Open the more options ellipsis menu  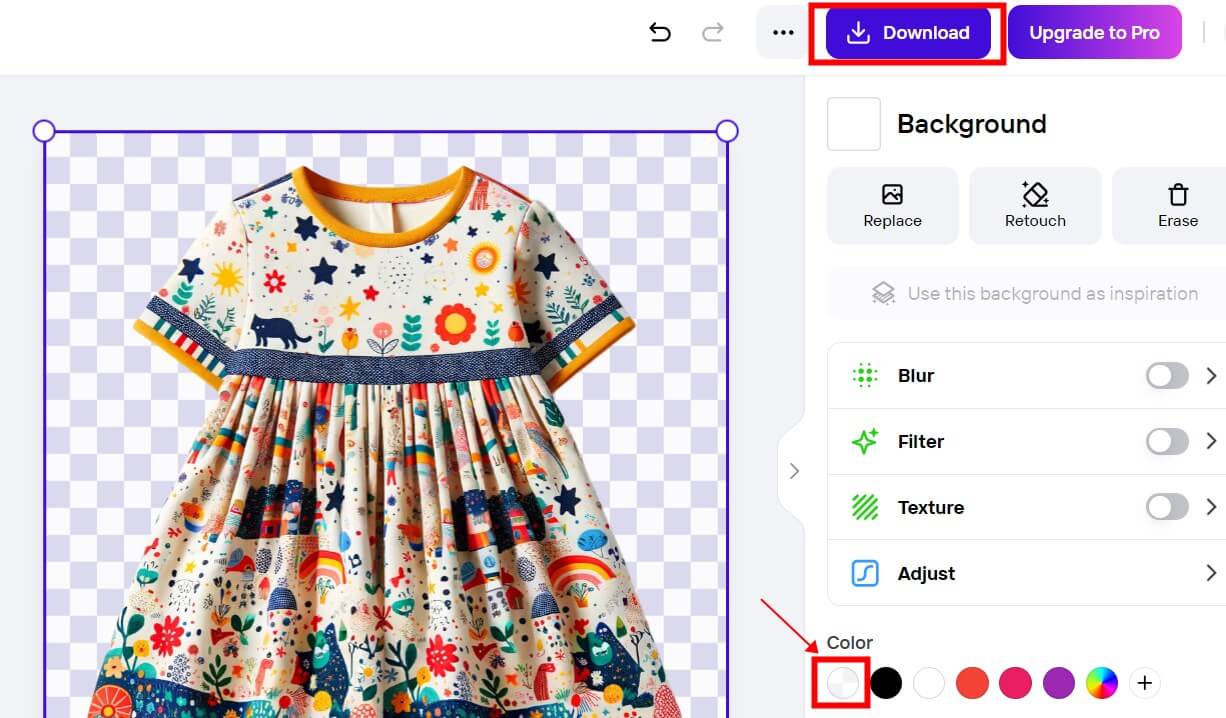781,32
